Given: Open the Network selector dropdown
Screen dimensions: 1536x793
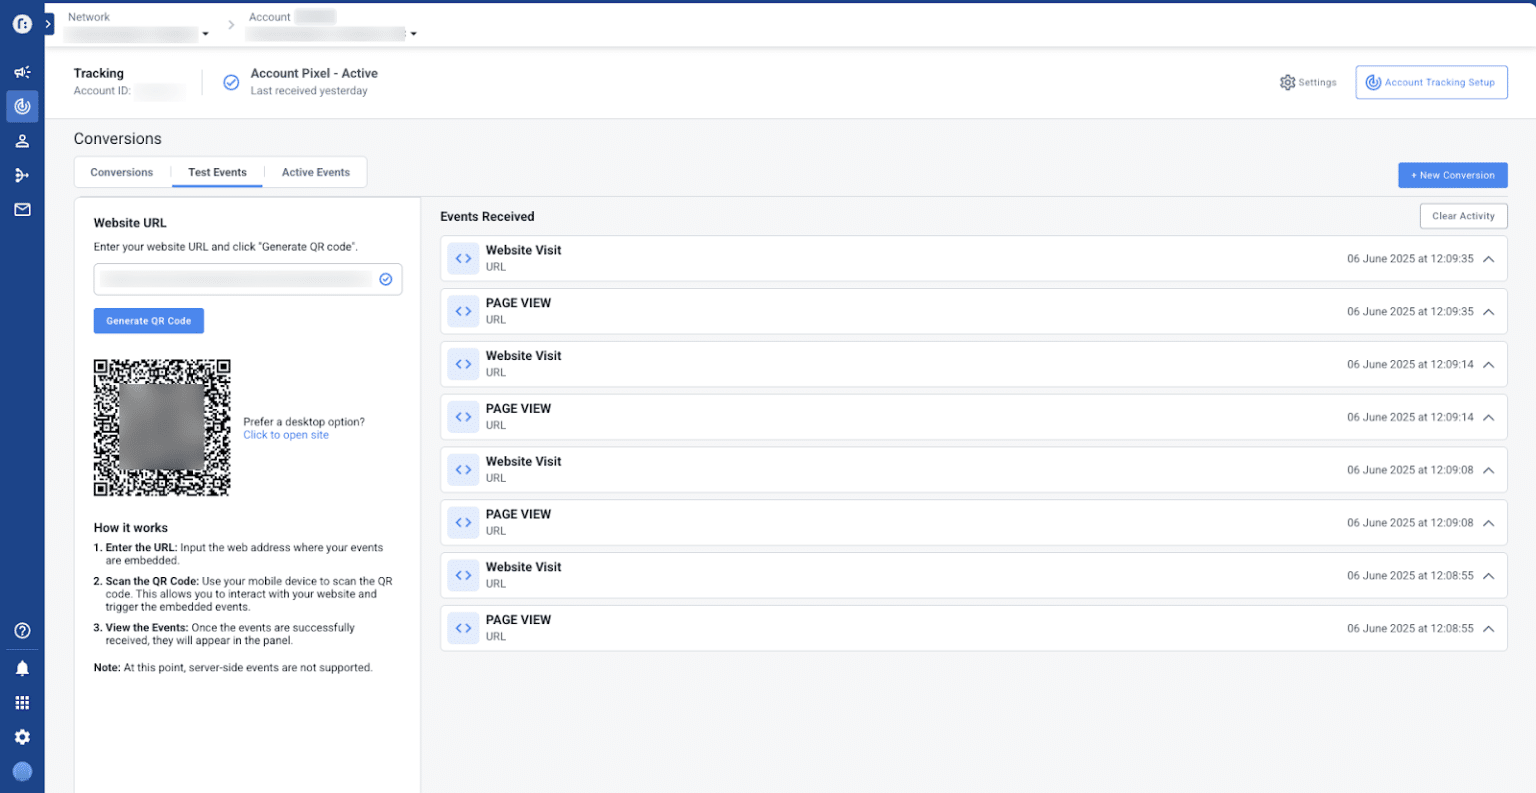Looking at the screenshot, I should pos(206,33).
